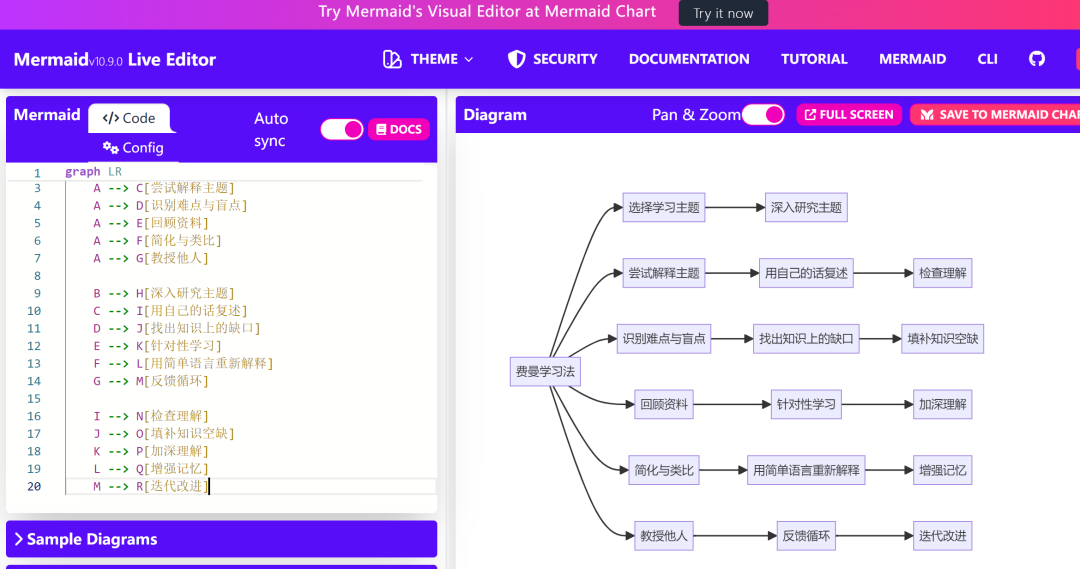Click the Mermaid logo in Save button
Viewport: 1080px width, 569px height.
point(927,114)
